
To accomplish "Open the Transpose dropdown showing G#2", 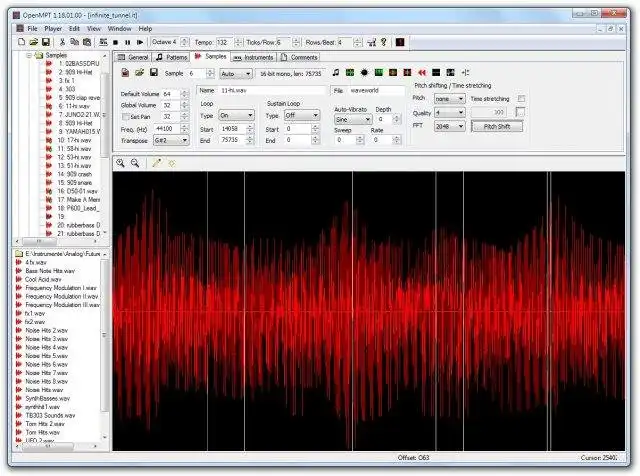I will tap(171, 140).
